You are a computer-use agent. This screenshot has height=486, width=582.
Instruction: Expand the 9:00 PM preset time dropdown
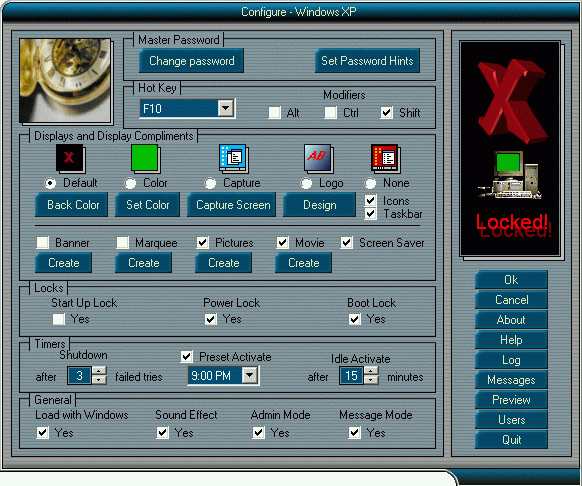pos(250,375)
